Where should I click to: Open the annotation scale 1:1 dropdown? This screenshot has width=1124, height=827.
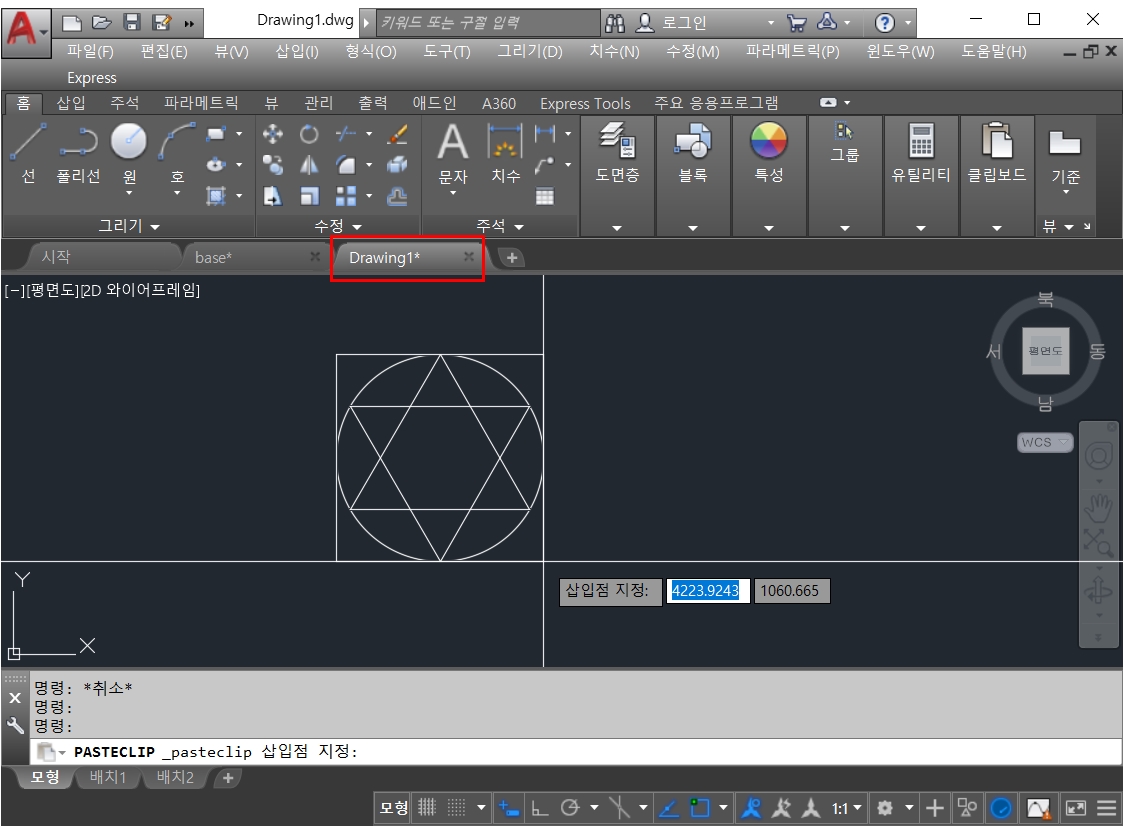[847, 808]
